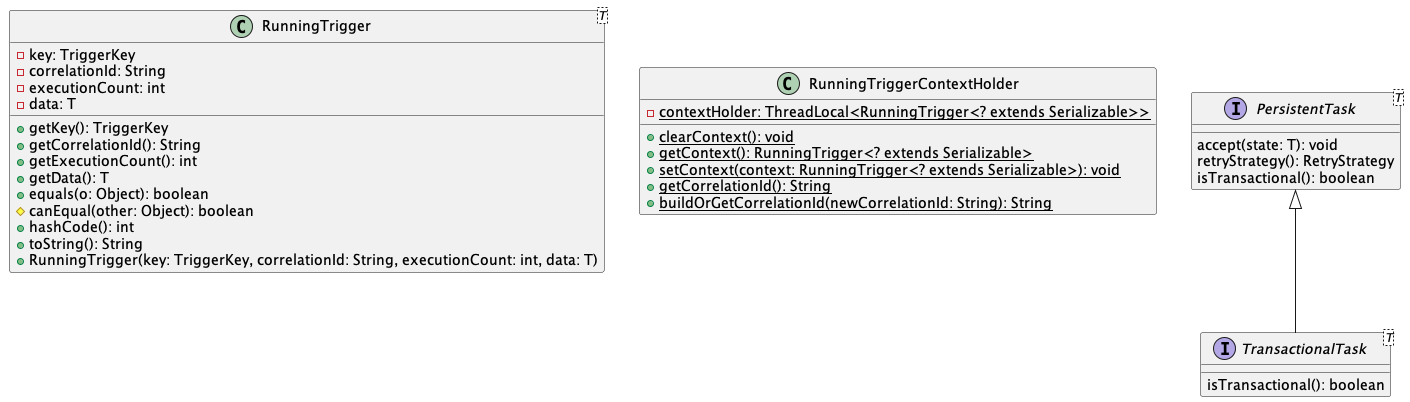
Task: Click the TransactionalTask interface icon
Action: pyautogui.click(x=1221, y=349)
